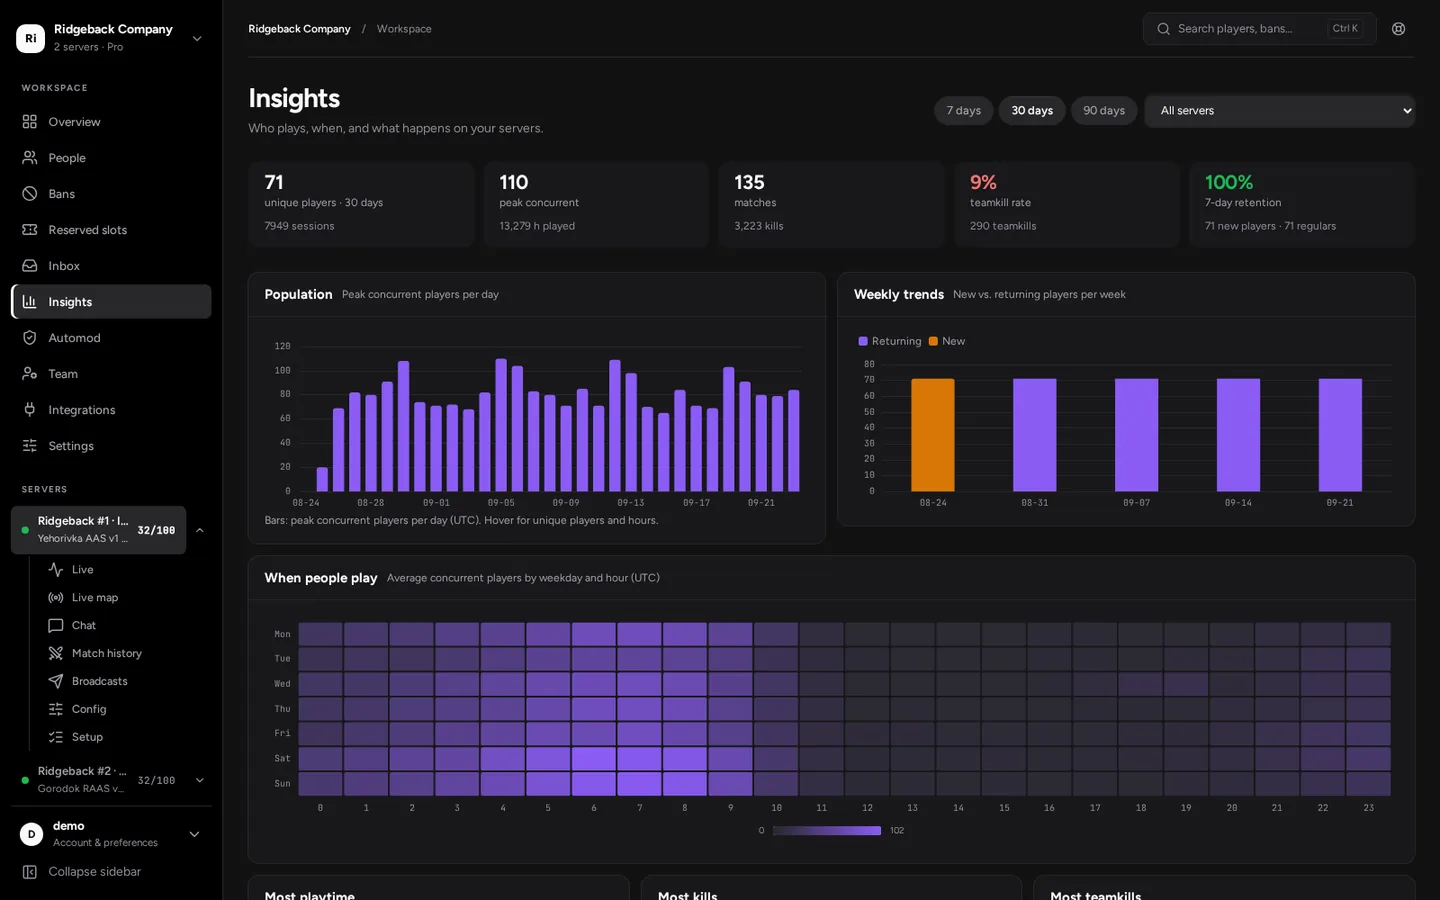1440x900 pixels.
Task: Click the 135 matches card
Action: [x=832, y=205]
